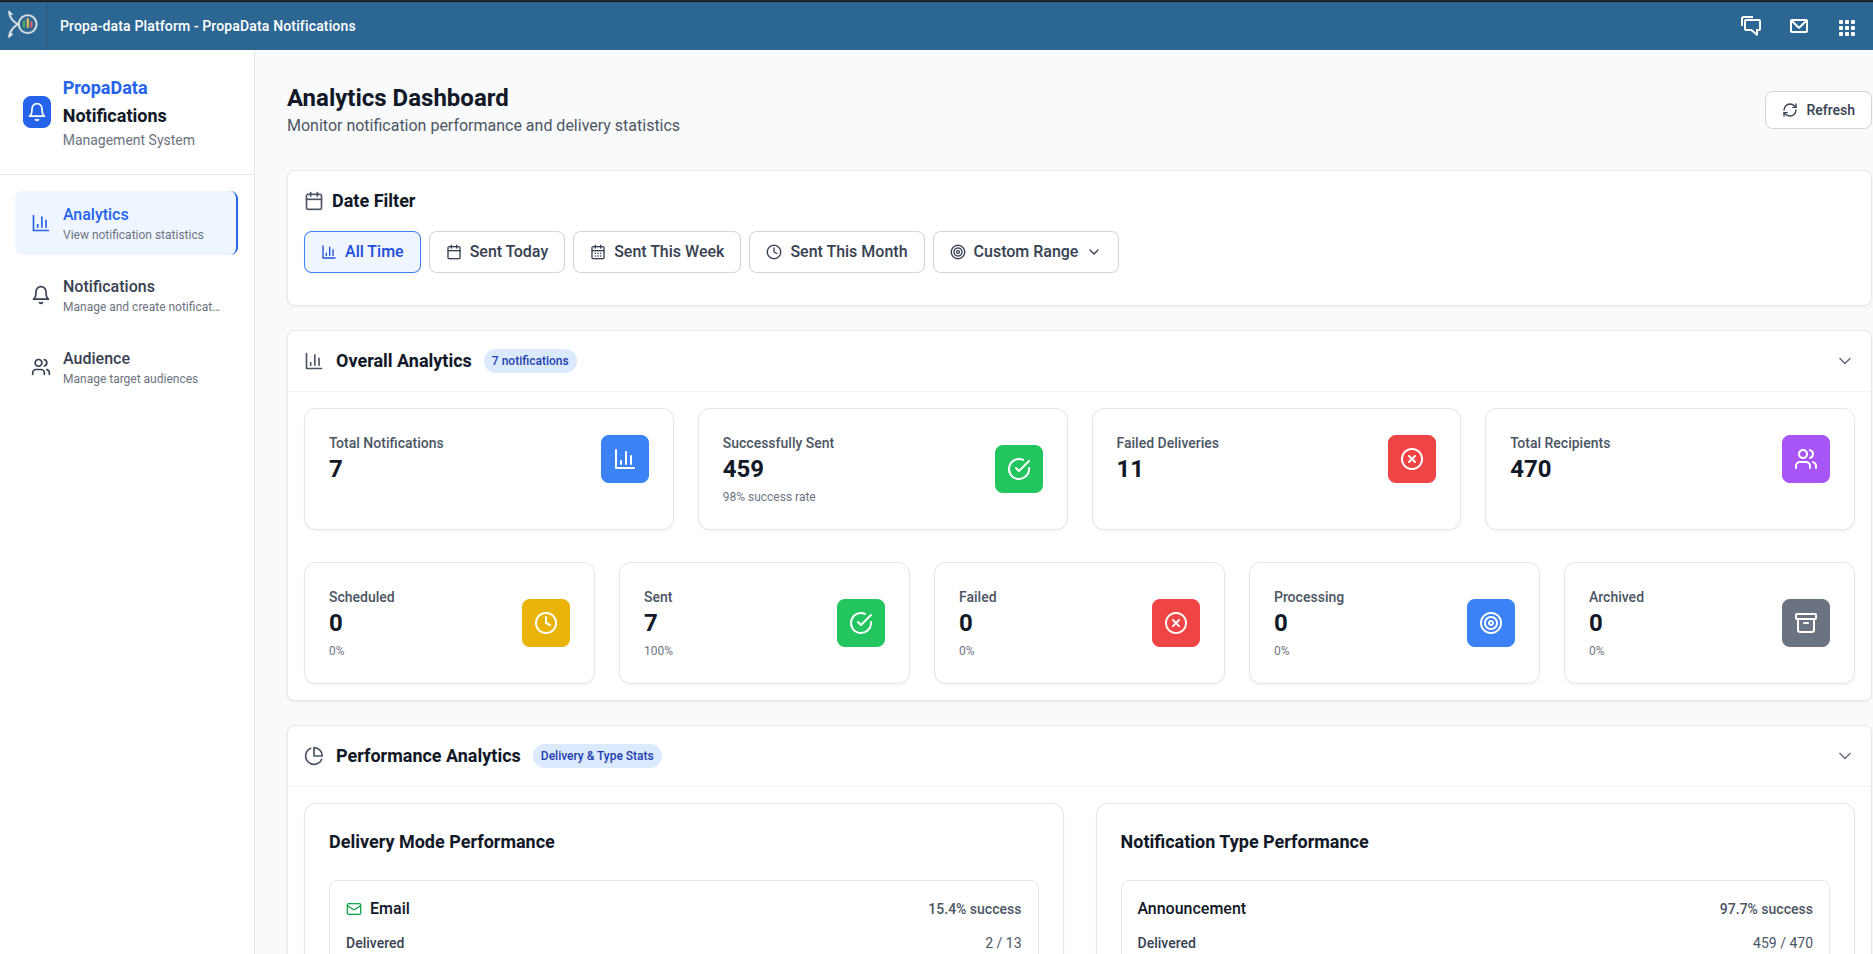Open the mail envelope icon in header
This screenshot has height=954, width=1873.
click(x=1798, y=26)
